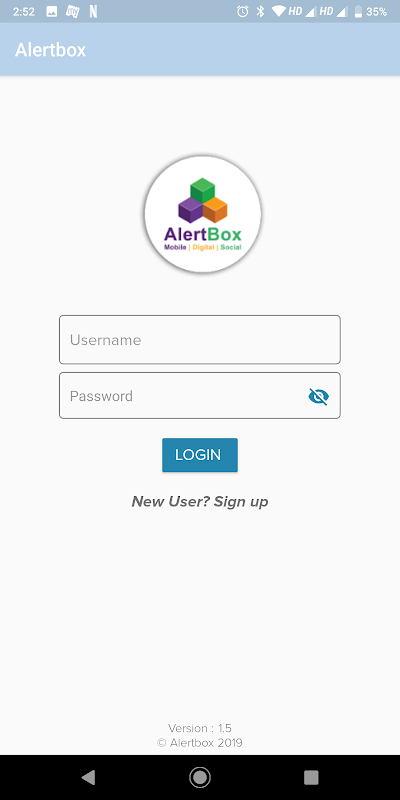This screenshot has width=400, height=800.
Task: Tap the AlertBox circular logo
Action: [x=203, y=214]
